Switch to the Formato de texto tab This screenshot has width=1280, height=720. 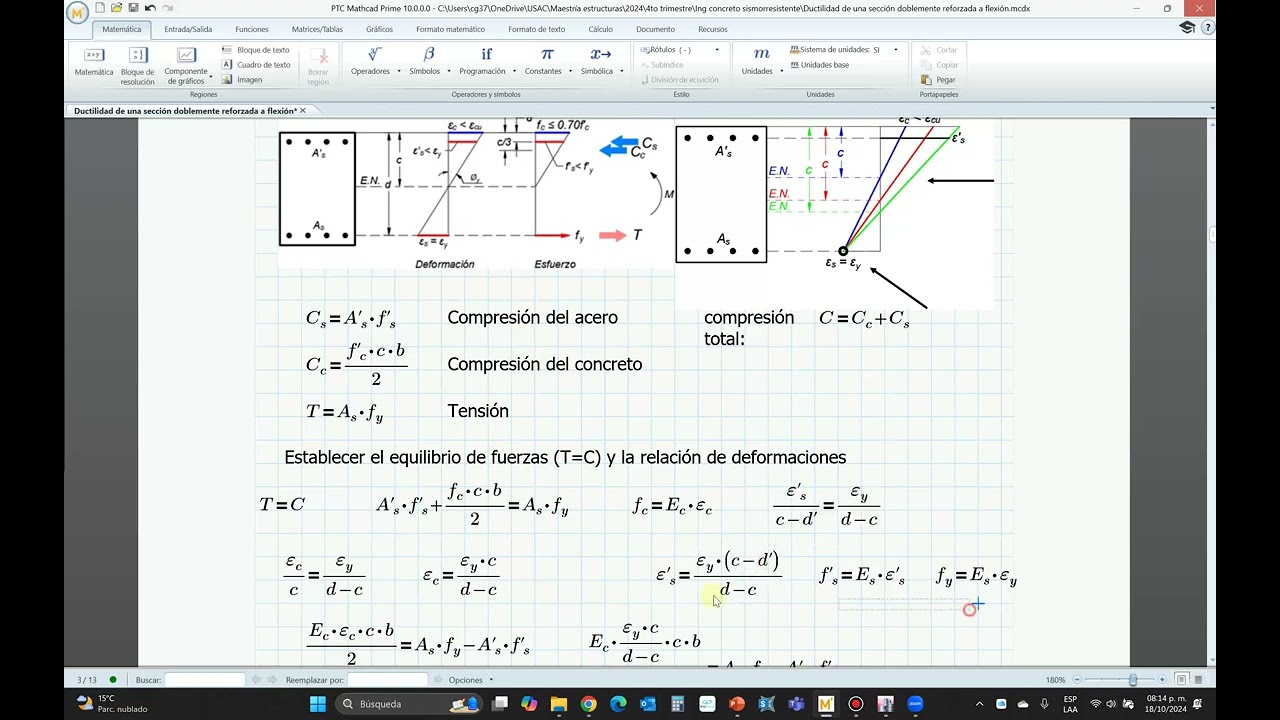point(537,29)
